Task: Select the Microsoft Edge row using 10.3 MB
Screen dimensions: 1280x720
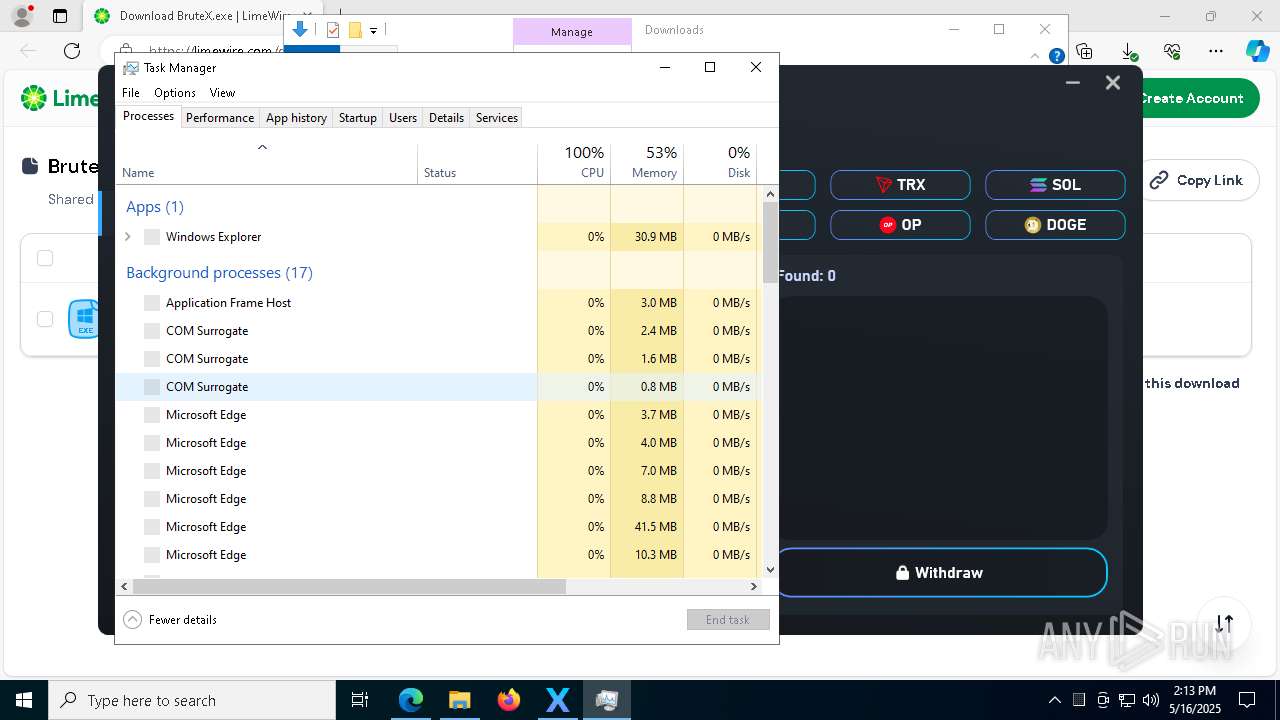Action: coord(438,555)
